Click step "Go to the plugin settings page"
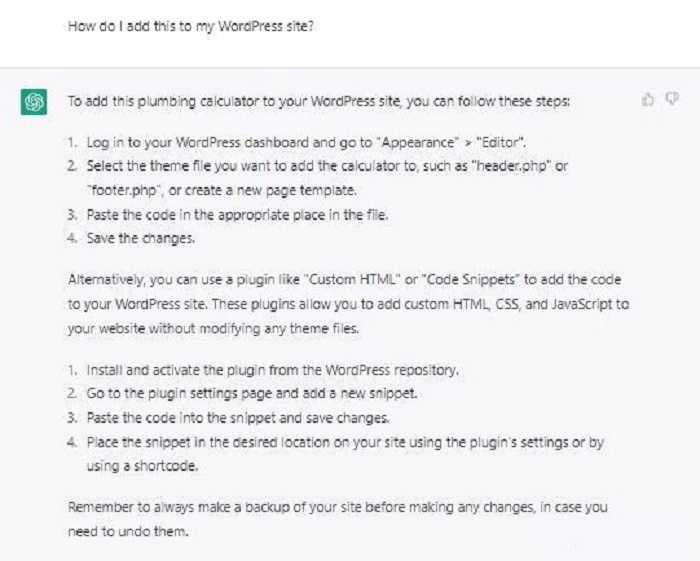This screenshot has width=700, height=561. (x=252, y=394)
